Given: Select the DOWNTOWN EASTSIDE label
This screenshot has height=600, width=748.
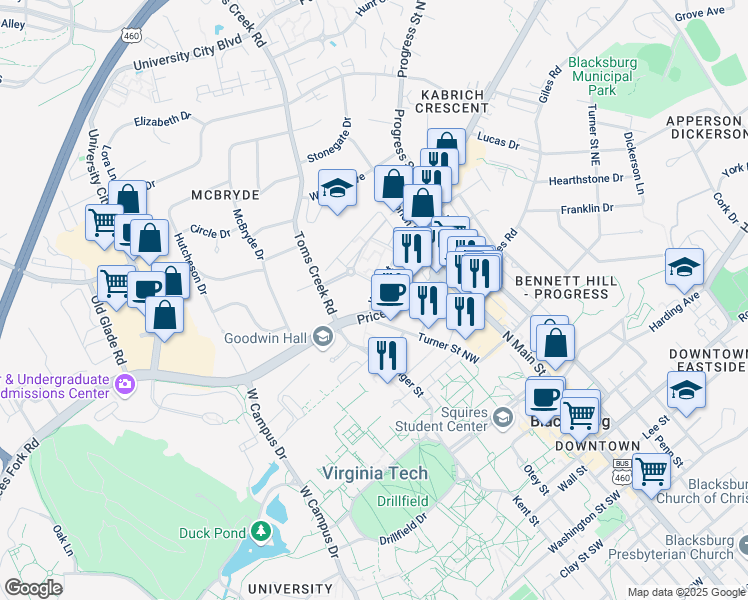Looking at the screenshot, I should [708, 360].
